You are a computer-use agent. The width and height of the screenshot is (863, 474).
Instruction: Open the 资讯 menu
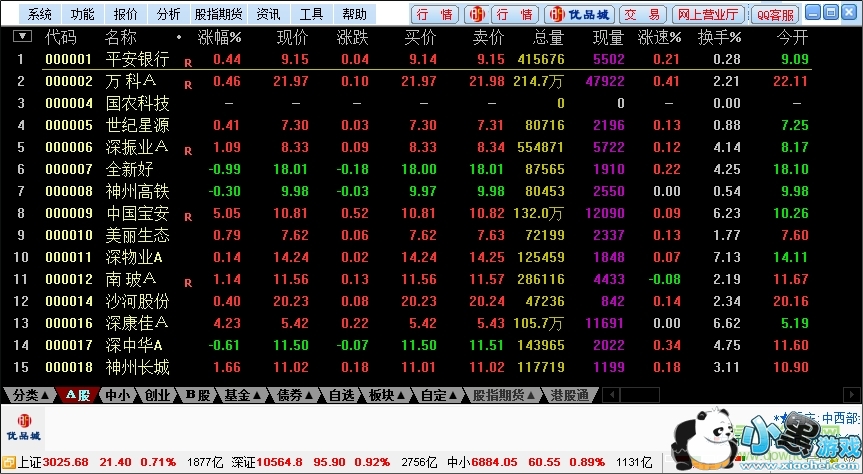pyautogui.click(x=268, y=14)
